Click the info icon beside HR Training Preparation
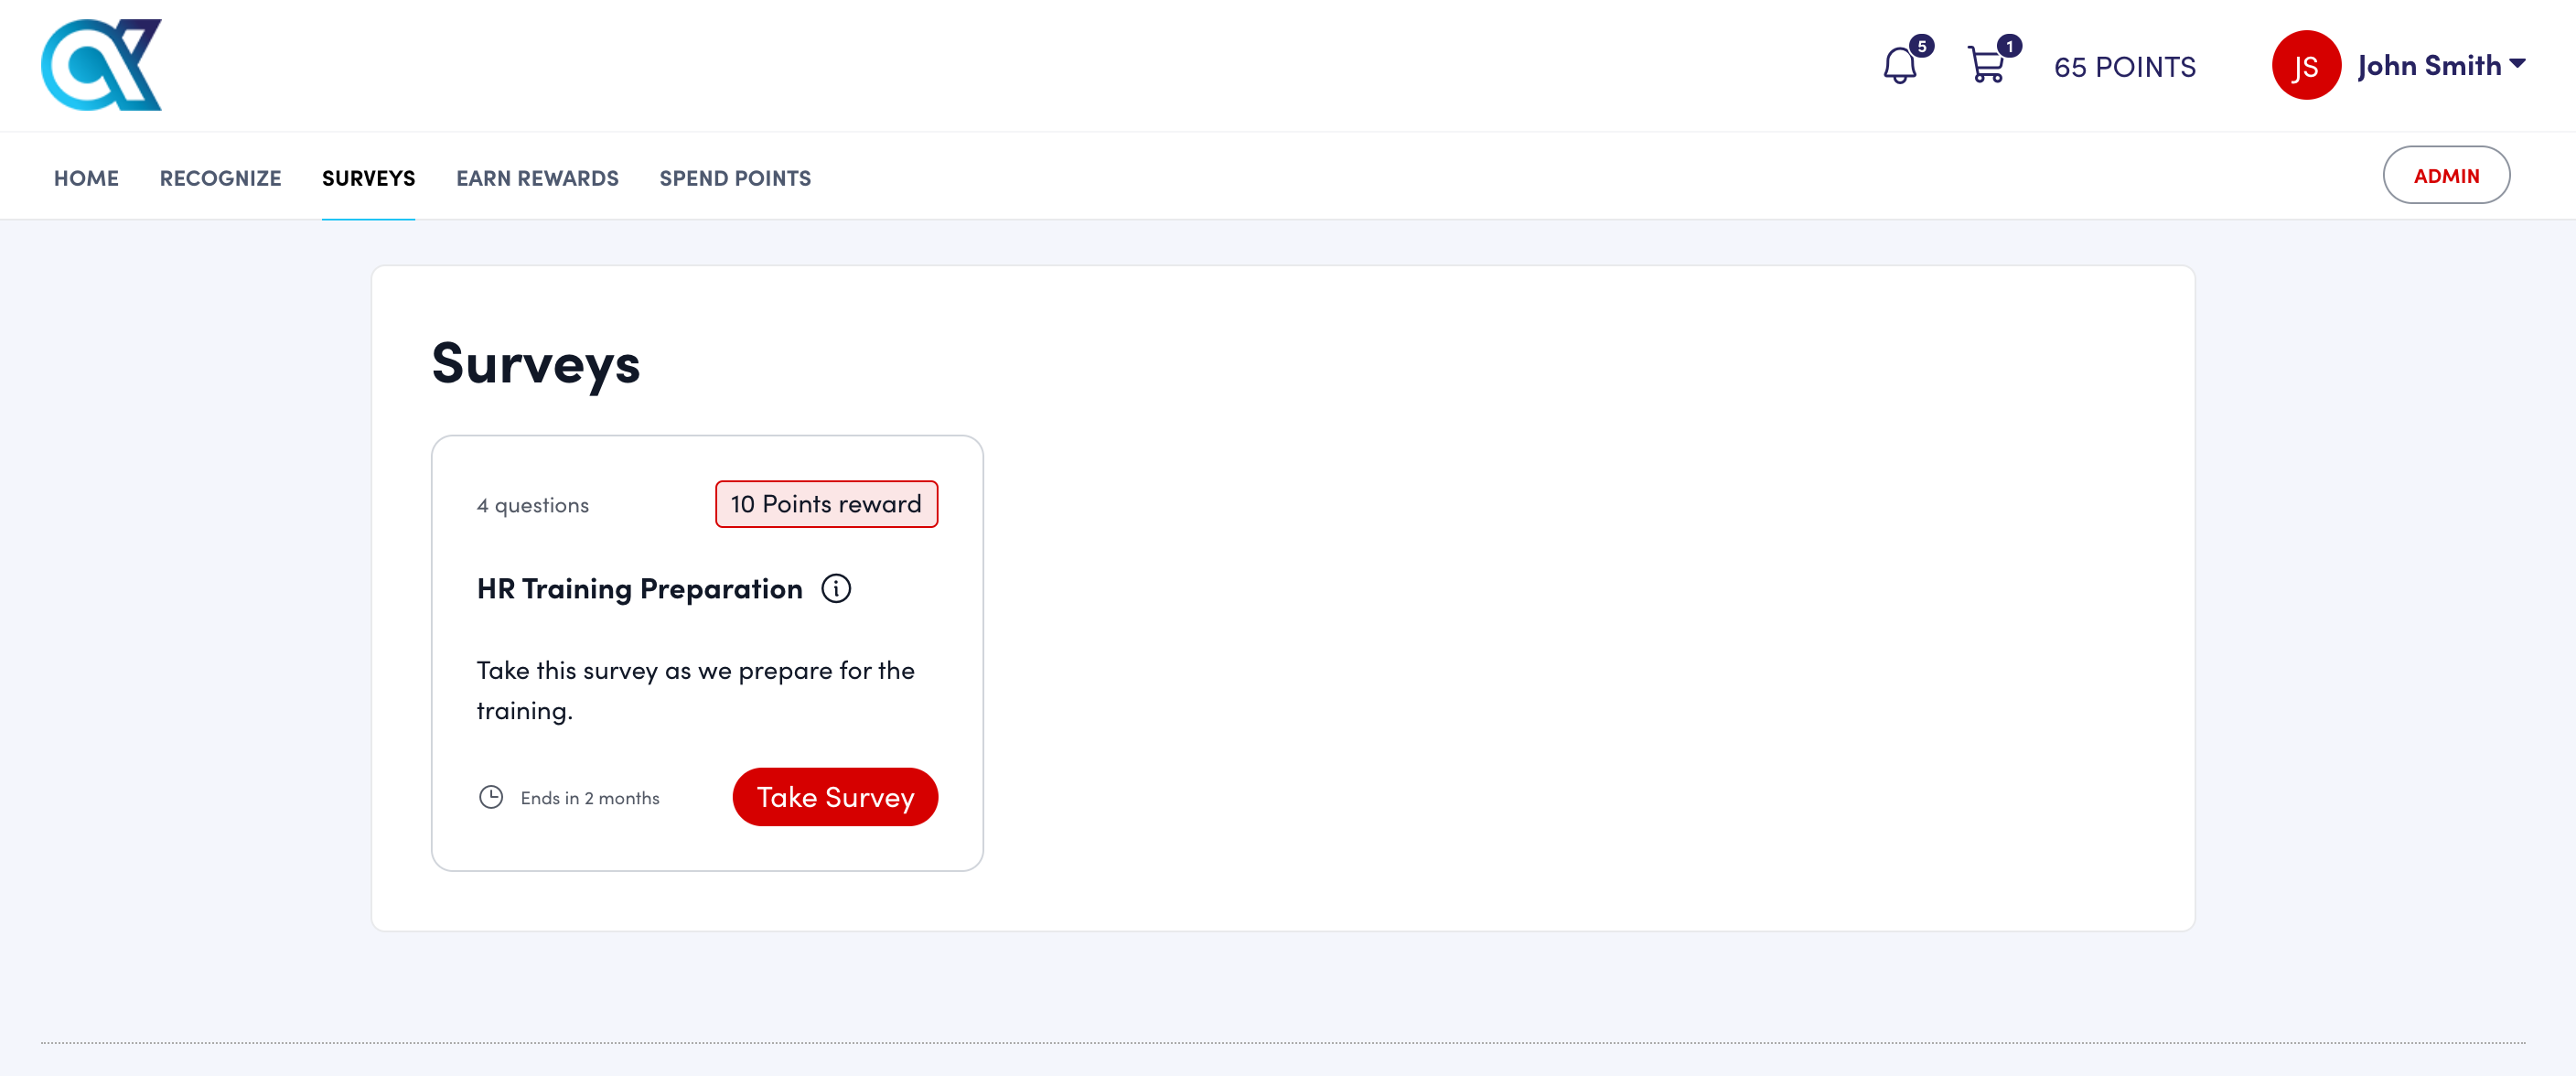Image resolution: width=2576 pixels, height=1076 pixels. click(x=836, y=589)
